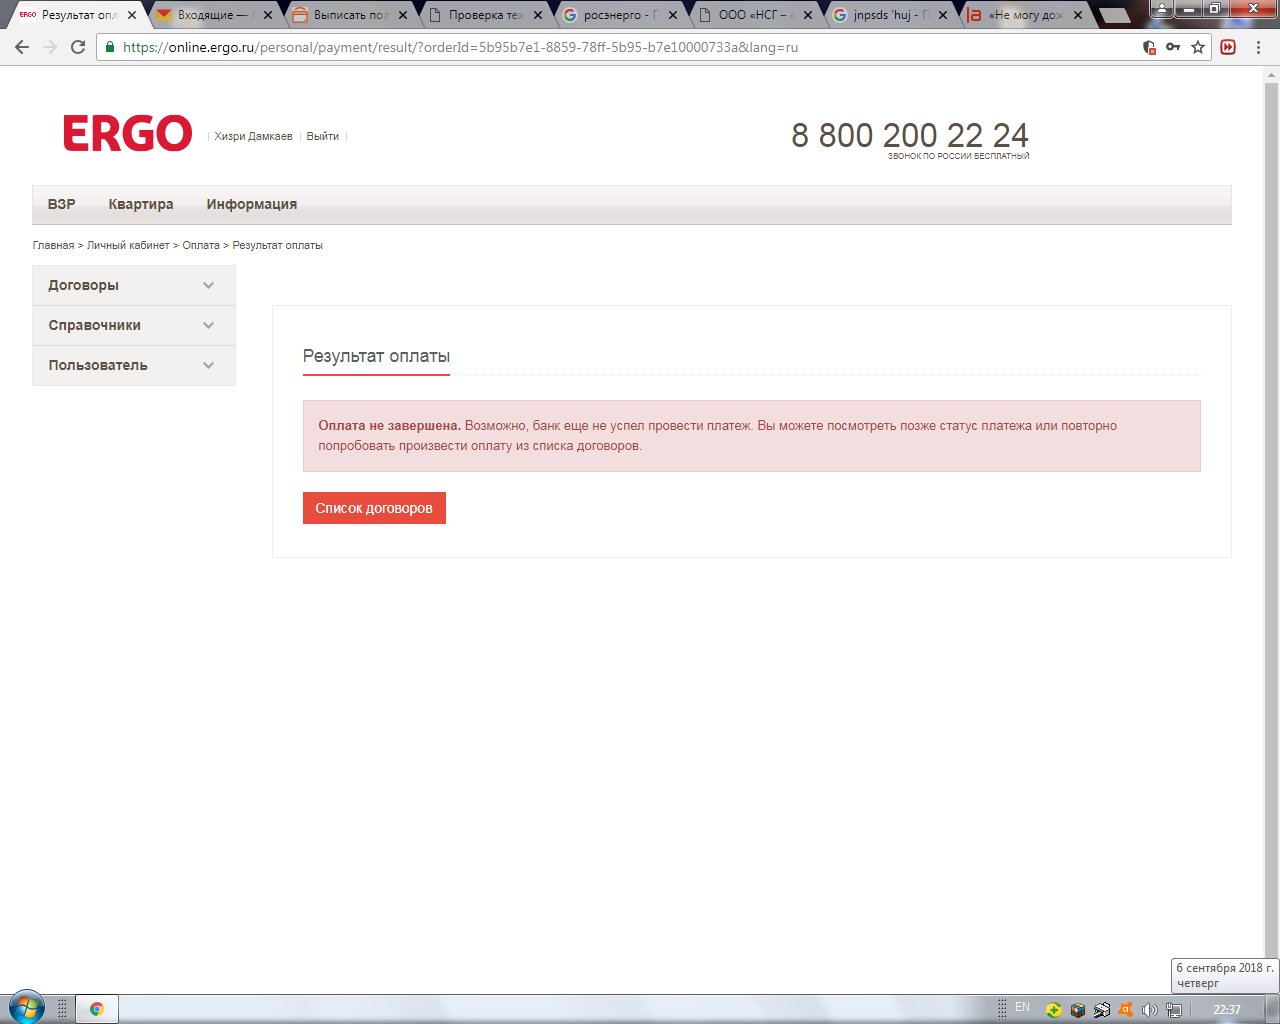Click the Личный кабинет breadcrumb link
The height and width of the screenshot is (1024, 1280).
128,245
